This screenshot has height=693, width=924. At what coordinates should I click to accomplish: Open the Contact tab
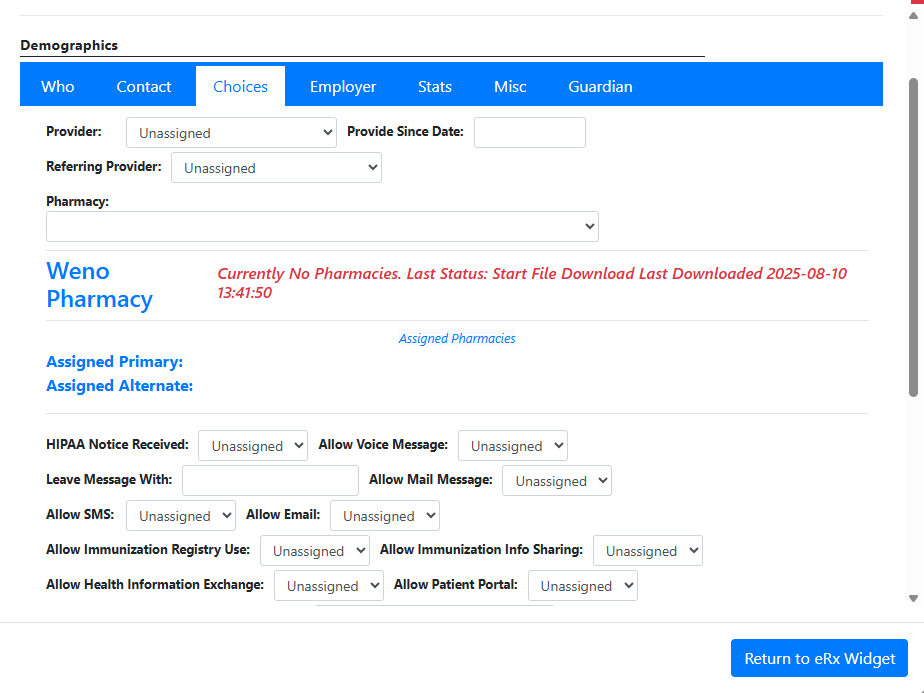[x=144, y=87]
